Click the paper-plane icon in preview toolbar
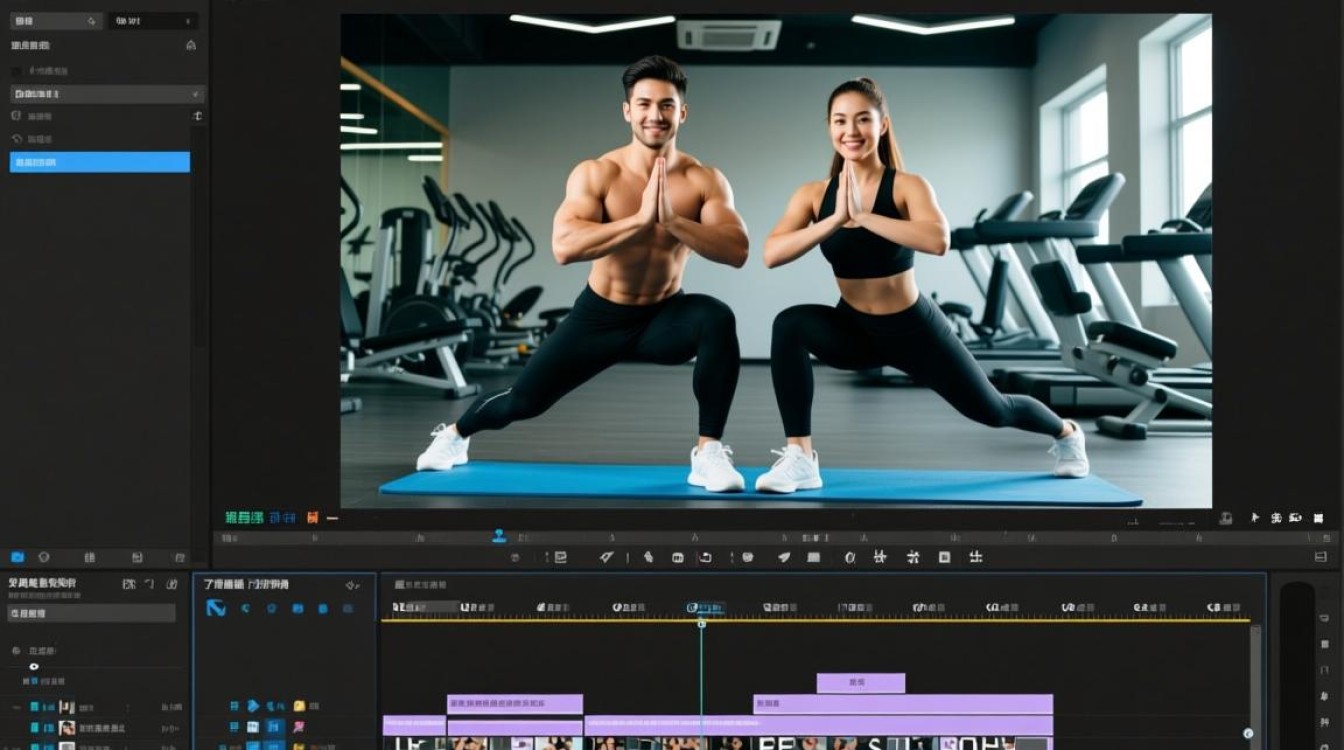 785,557
